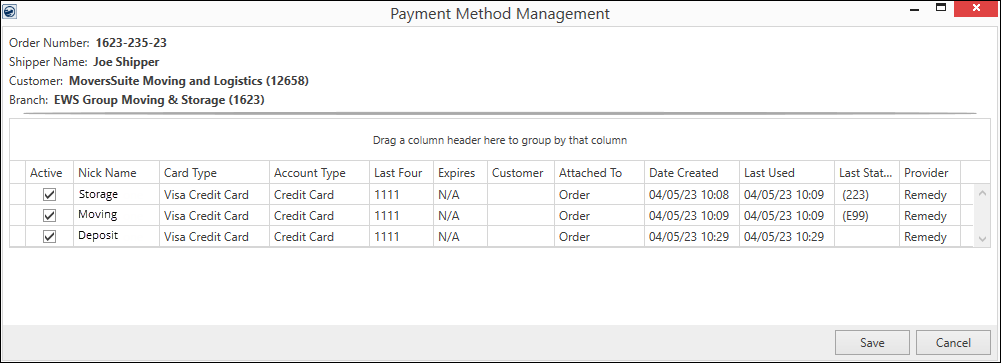Image resolution: width=1001 pixels, height=363 pixels.
Task: Click the grid scrollbar up arrow
Action: 982,193
